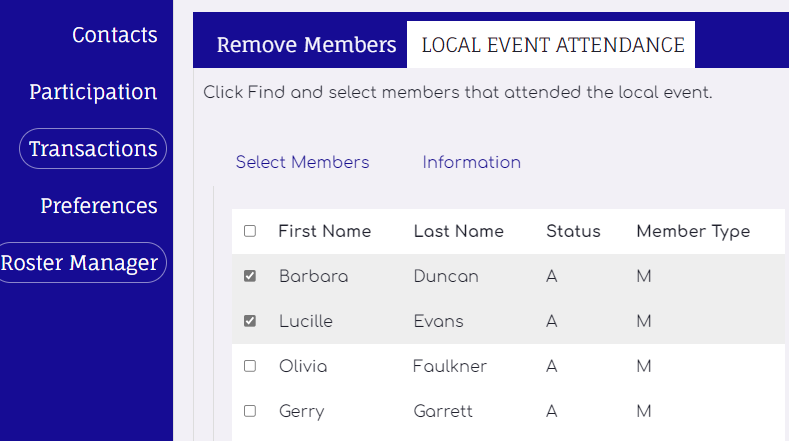This screenshot has height=441, width=789.
Task: Navigate to Preferences in sidebar
Action: (99, 206)
